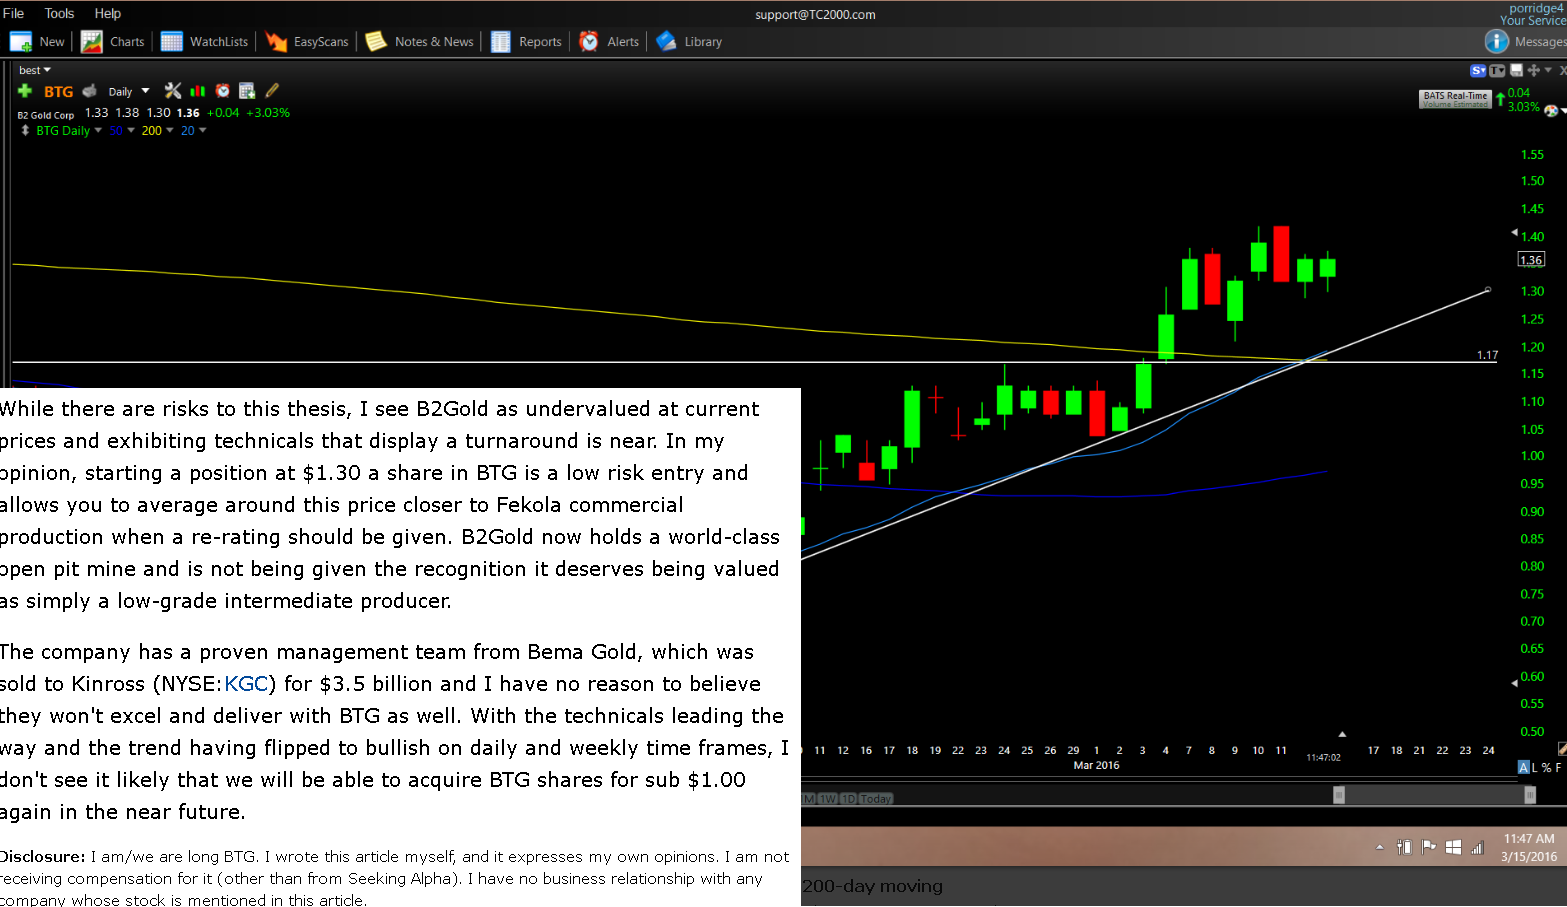Open chart settings wrench-and-screwdriver icon
Image resolution: width=1567 pixels, height=907 pixels.
(173, 91)
